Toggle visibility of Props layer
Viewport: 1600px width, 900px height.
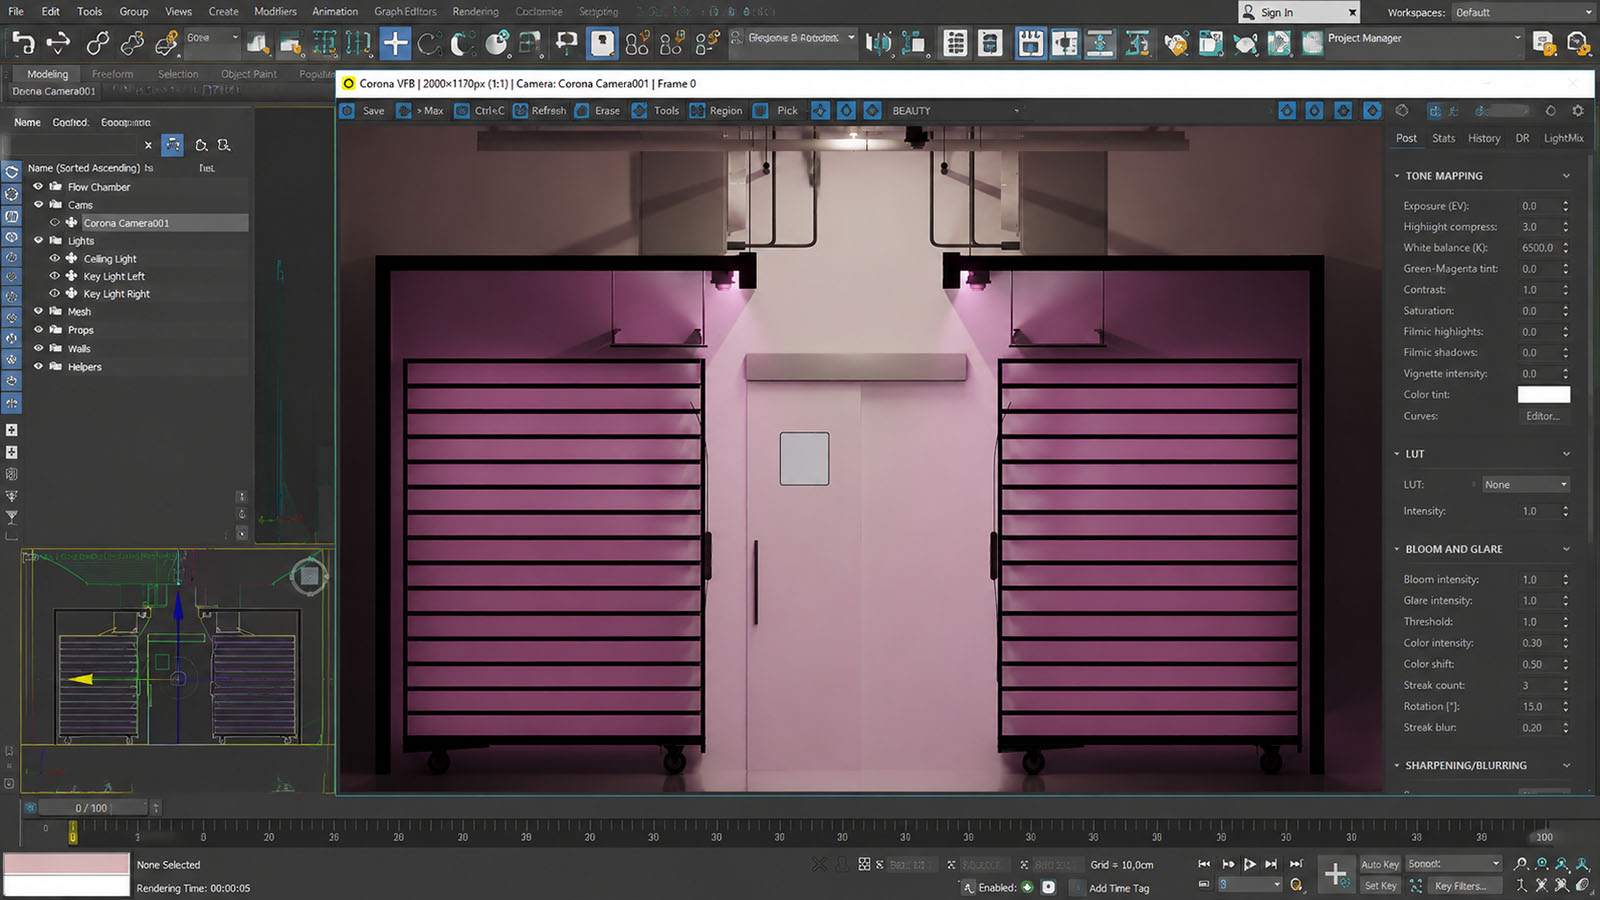click(x=39, y=330)
